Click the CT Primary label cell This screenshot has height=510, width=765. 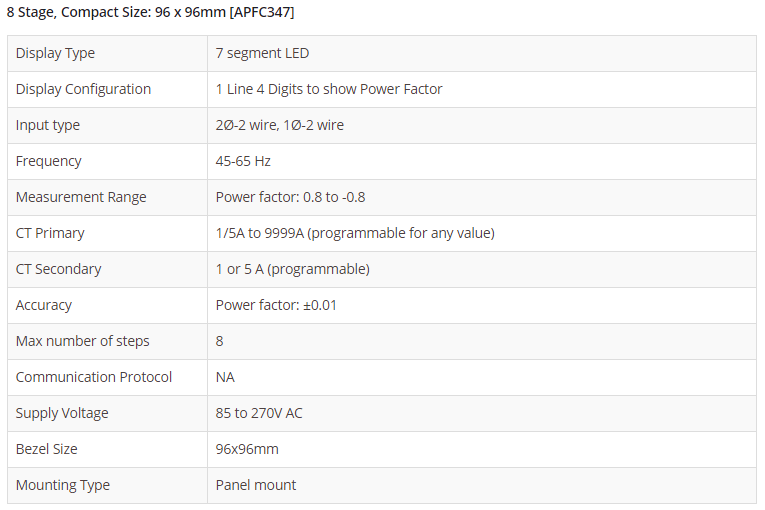click(50, 233)
